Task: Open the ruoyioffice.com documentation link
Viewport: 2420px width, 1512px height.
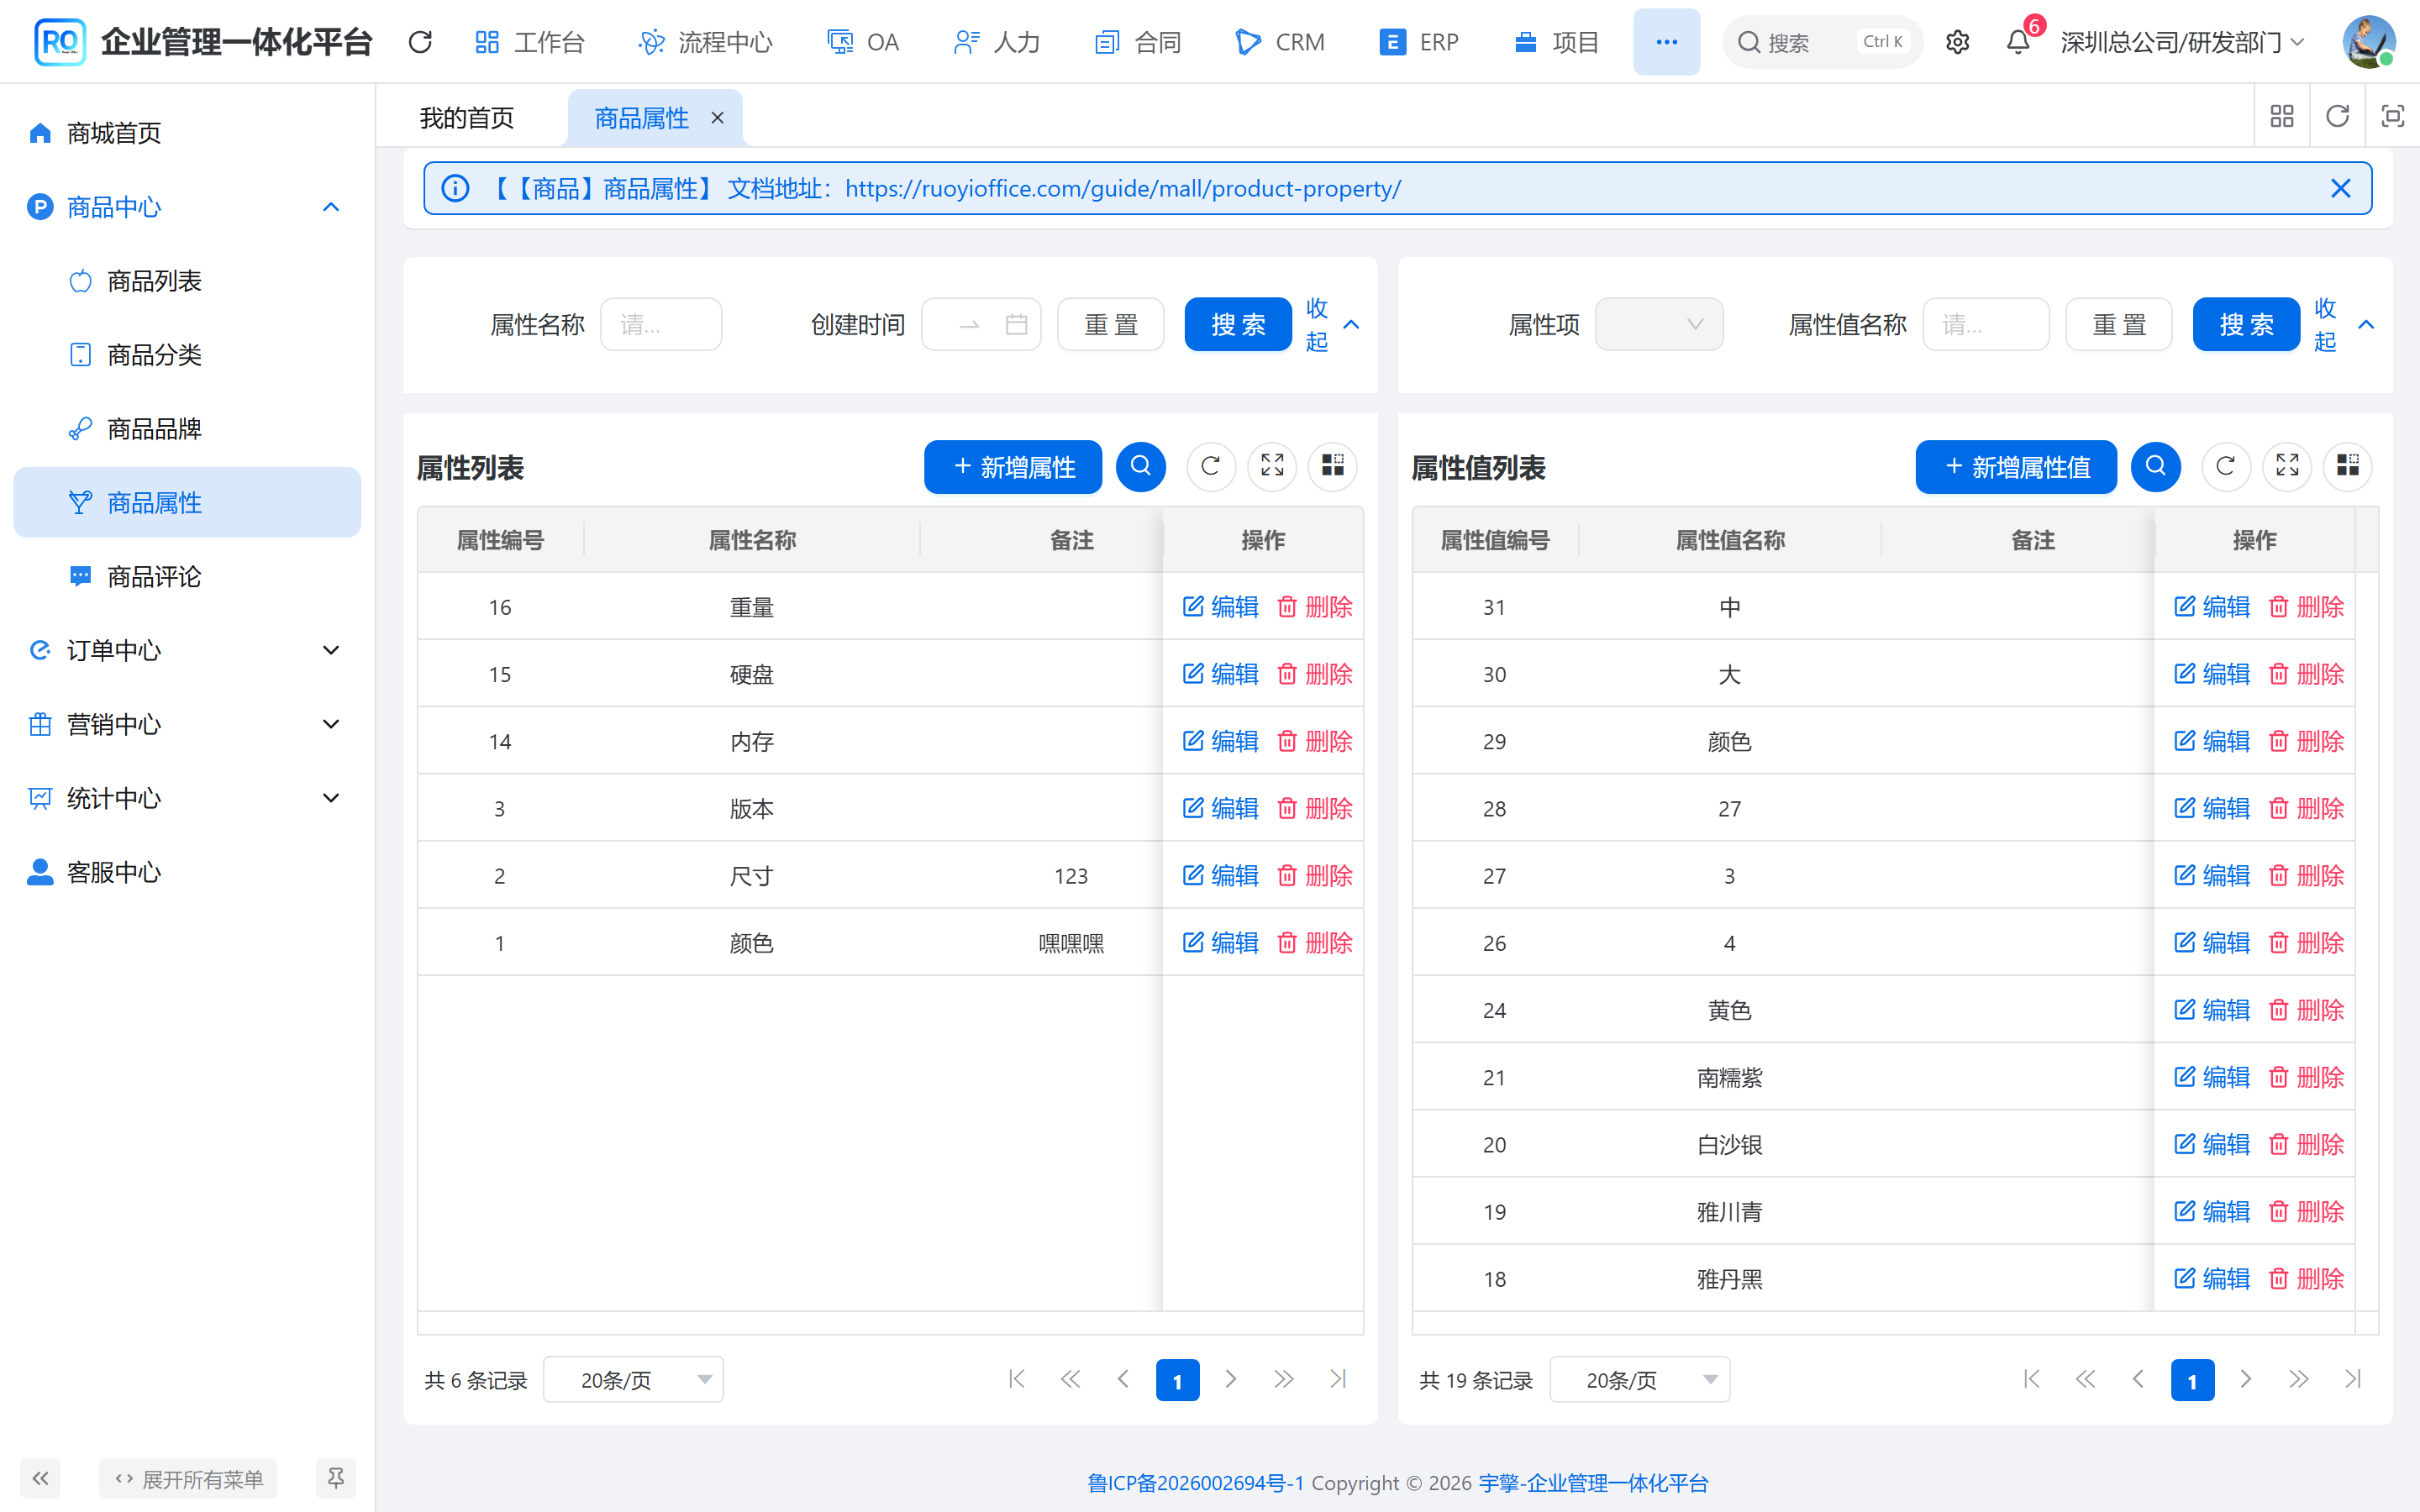Action: [x=1122, y=188]
